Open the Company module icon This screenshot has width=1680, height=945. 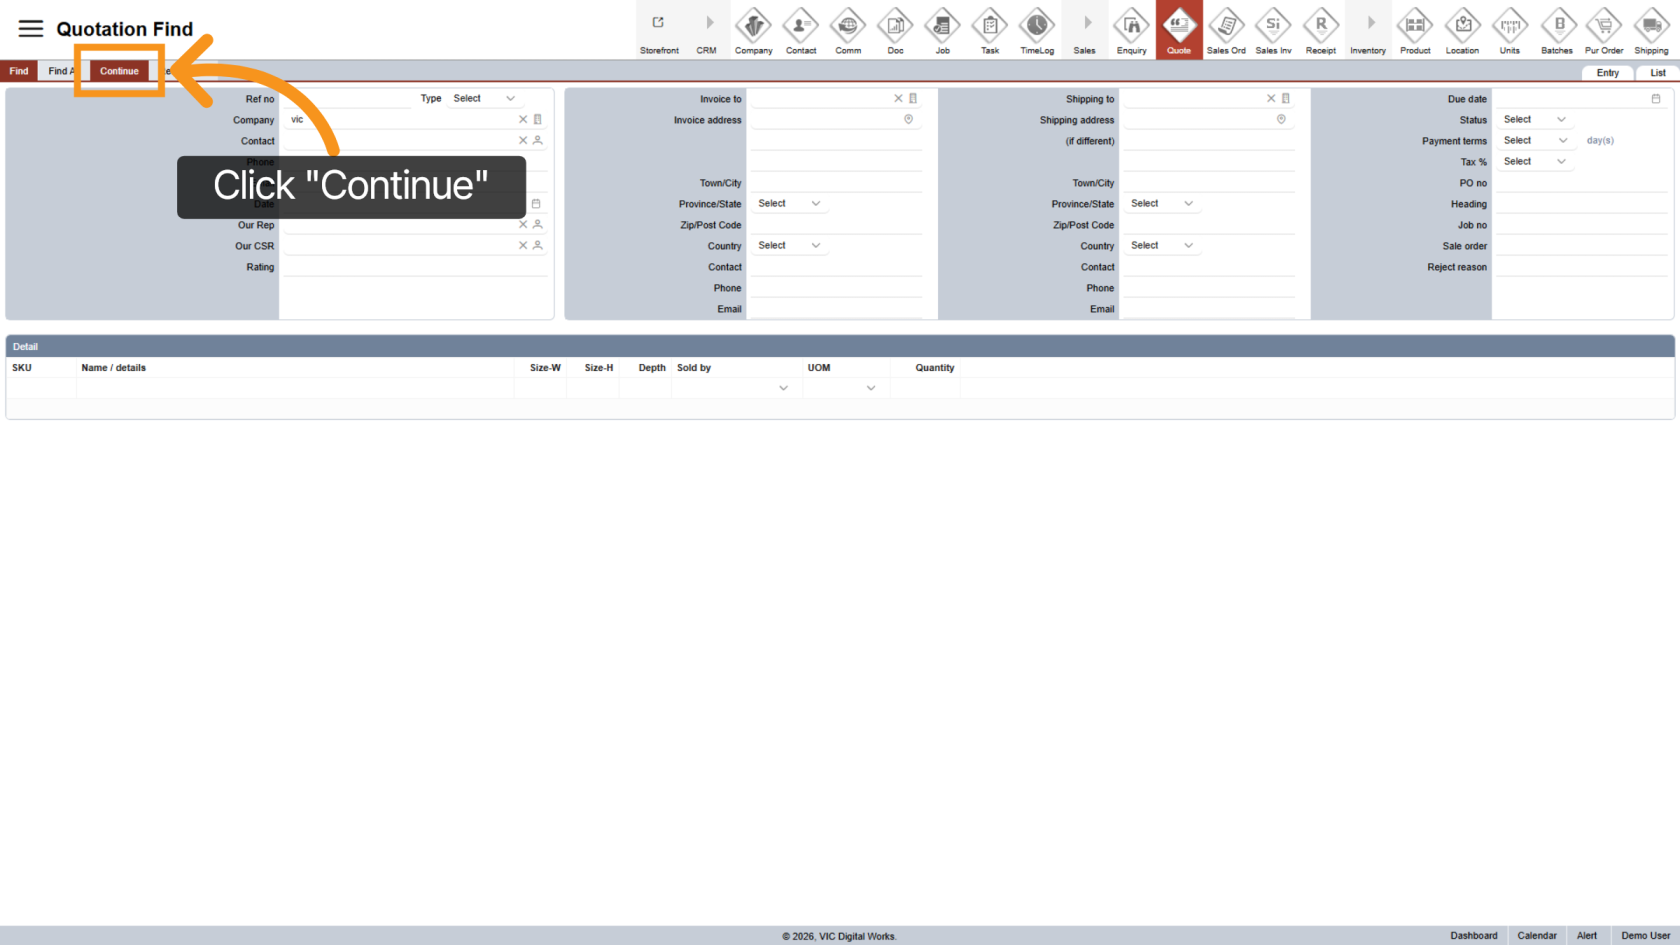point(753,30)
